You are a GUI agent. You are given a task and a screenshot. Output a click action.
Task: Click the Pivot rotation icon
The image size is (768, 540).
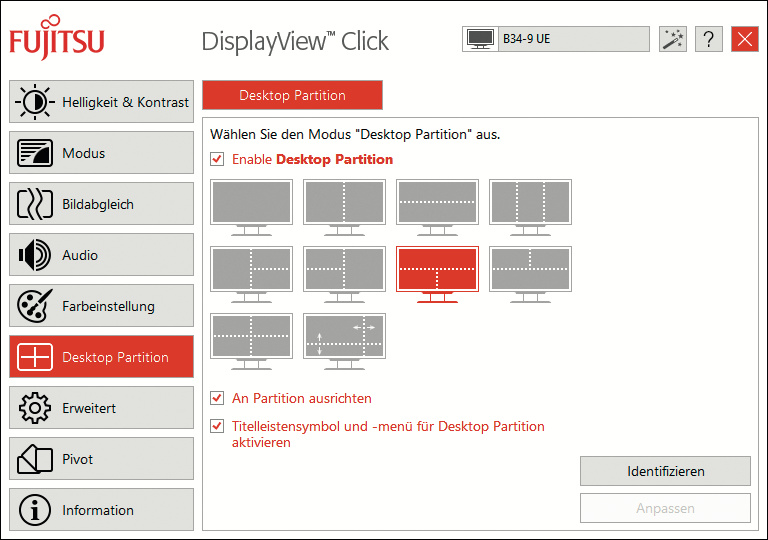(x=34, y=459)
